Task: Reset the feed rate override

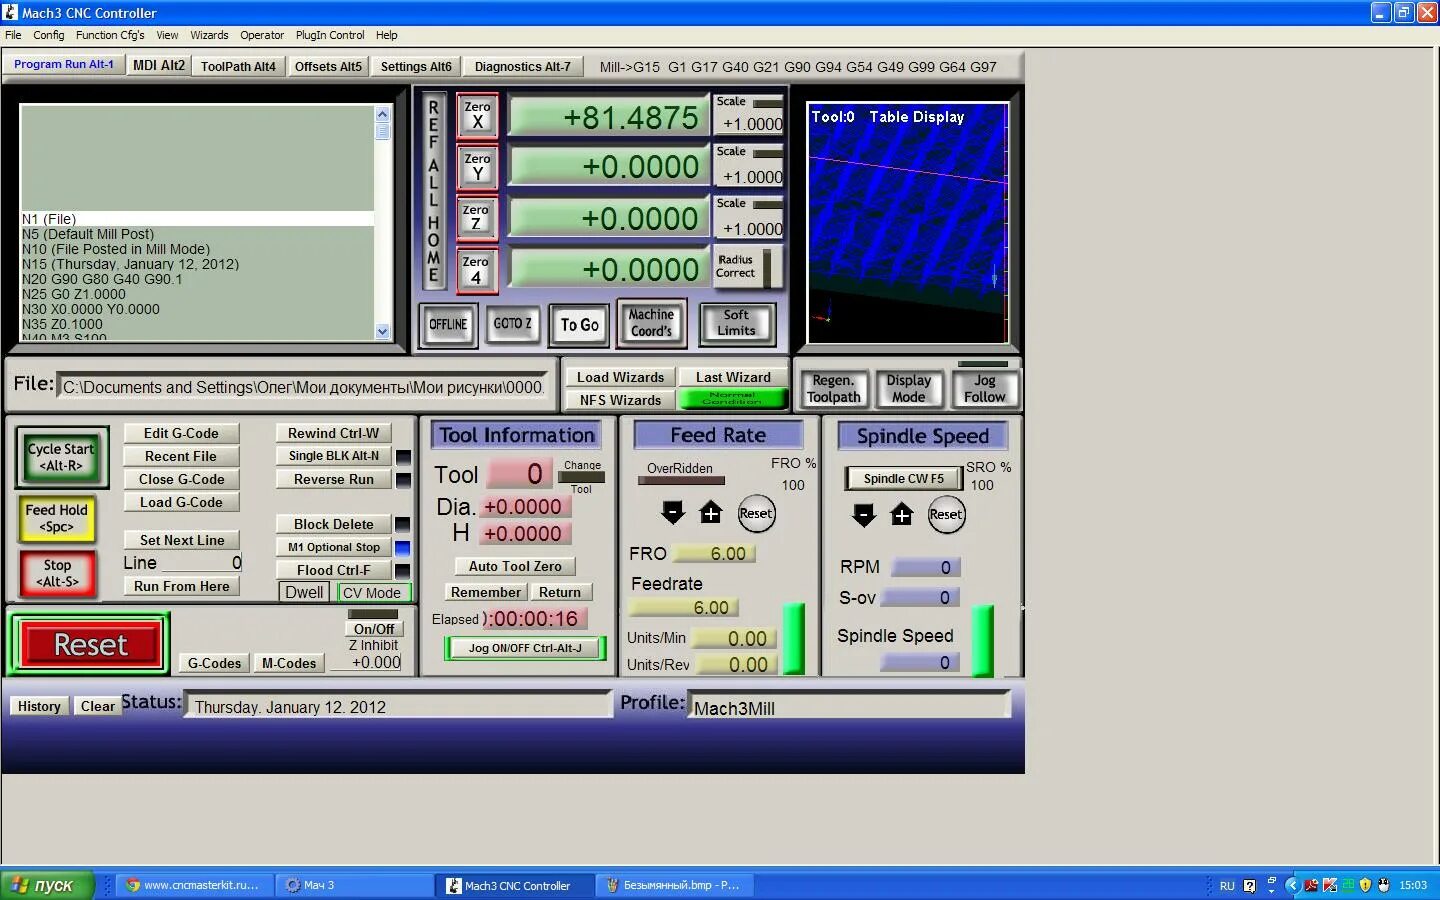Action: click(756, 514)
